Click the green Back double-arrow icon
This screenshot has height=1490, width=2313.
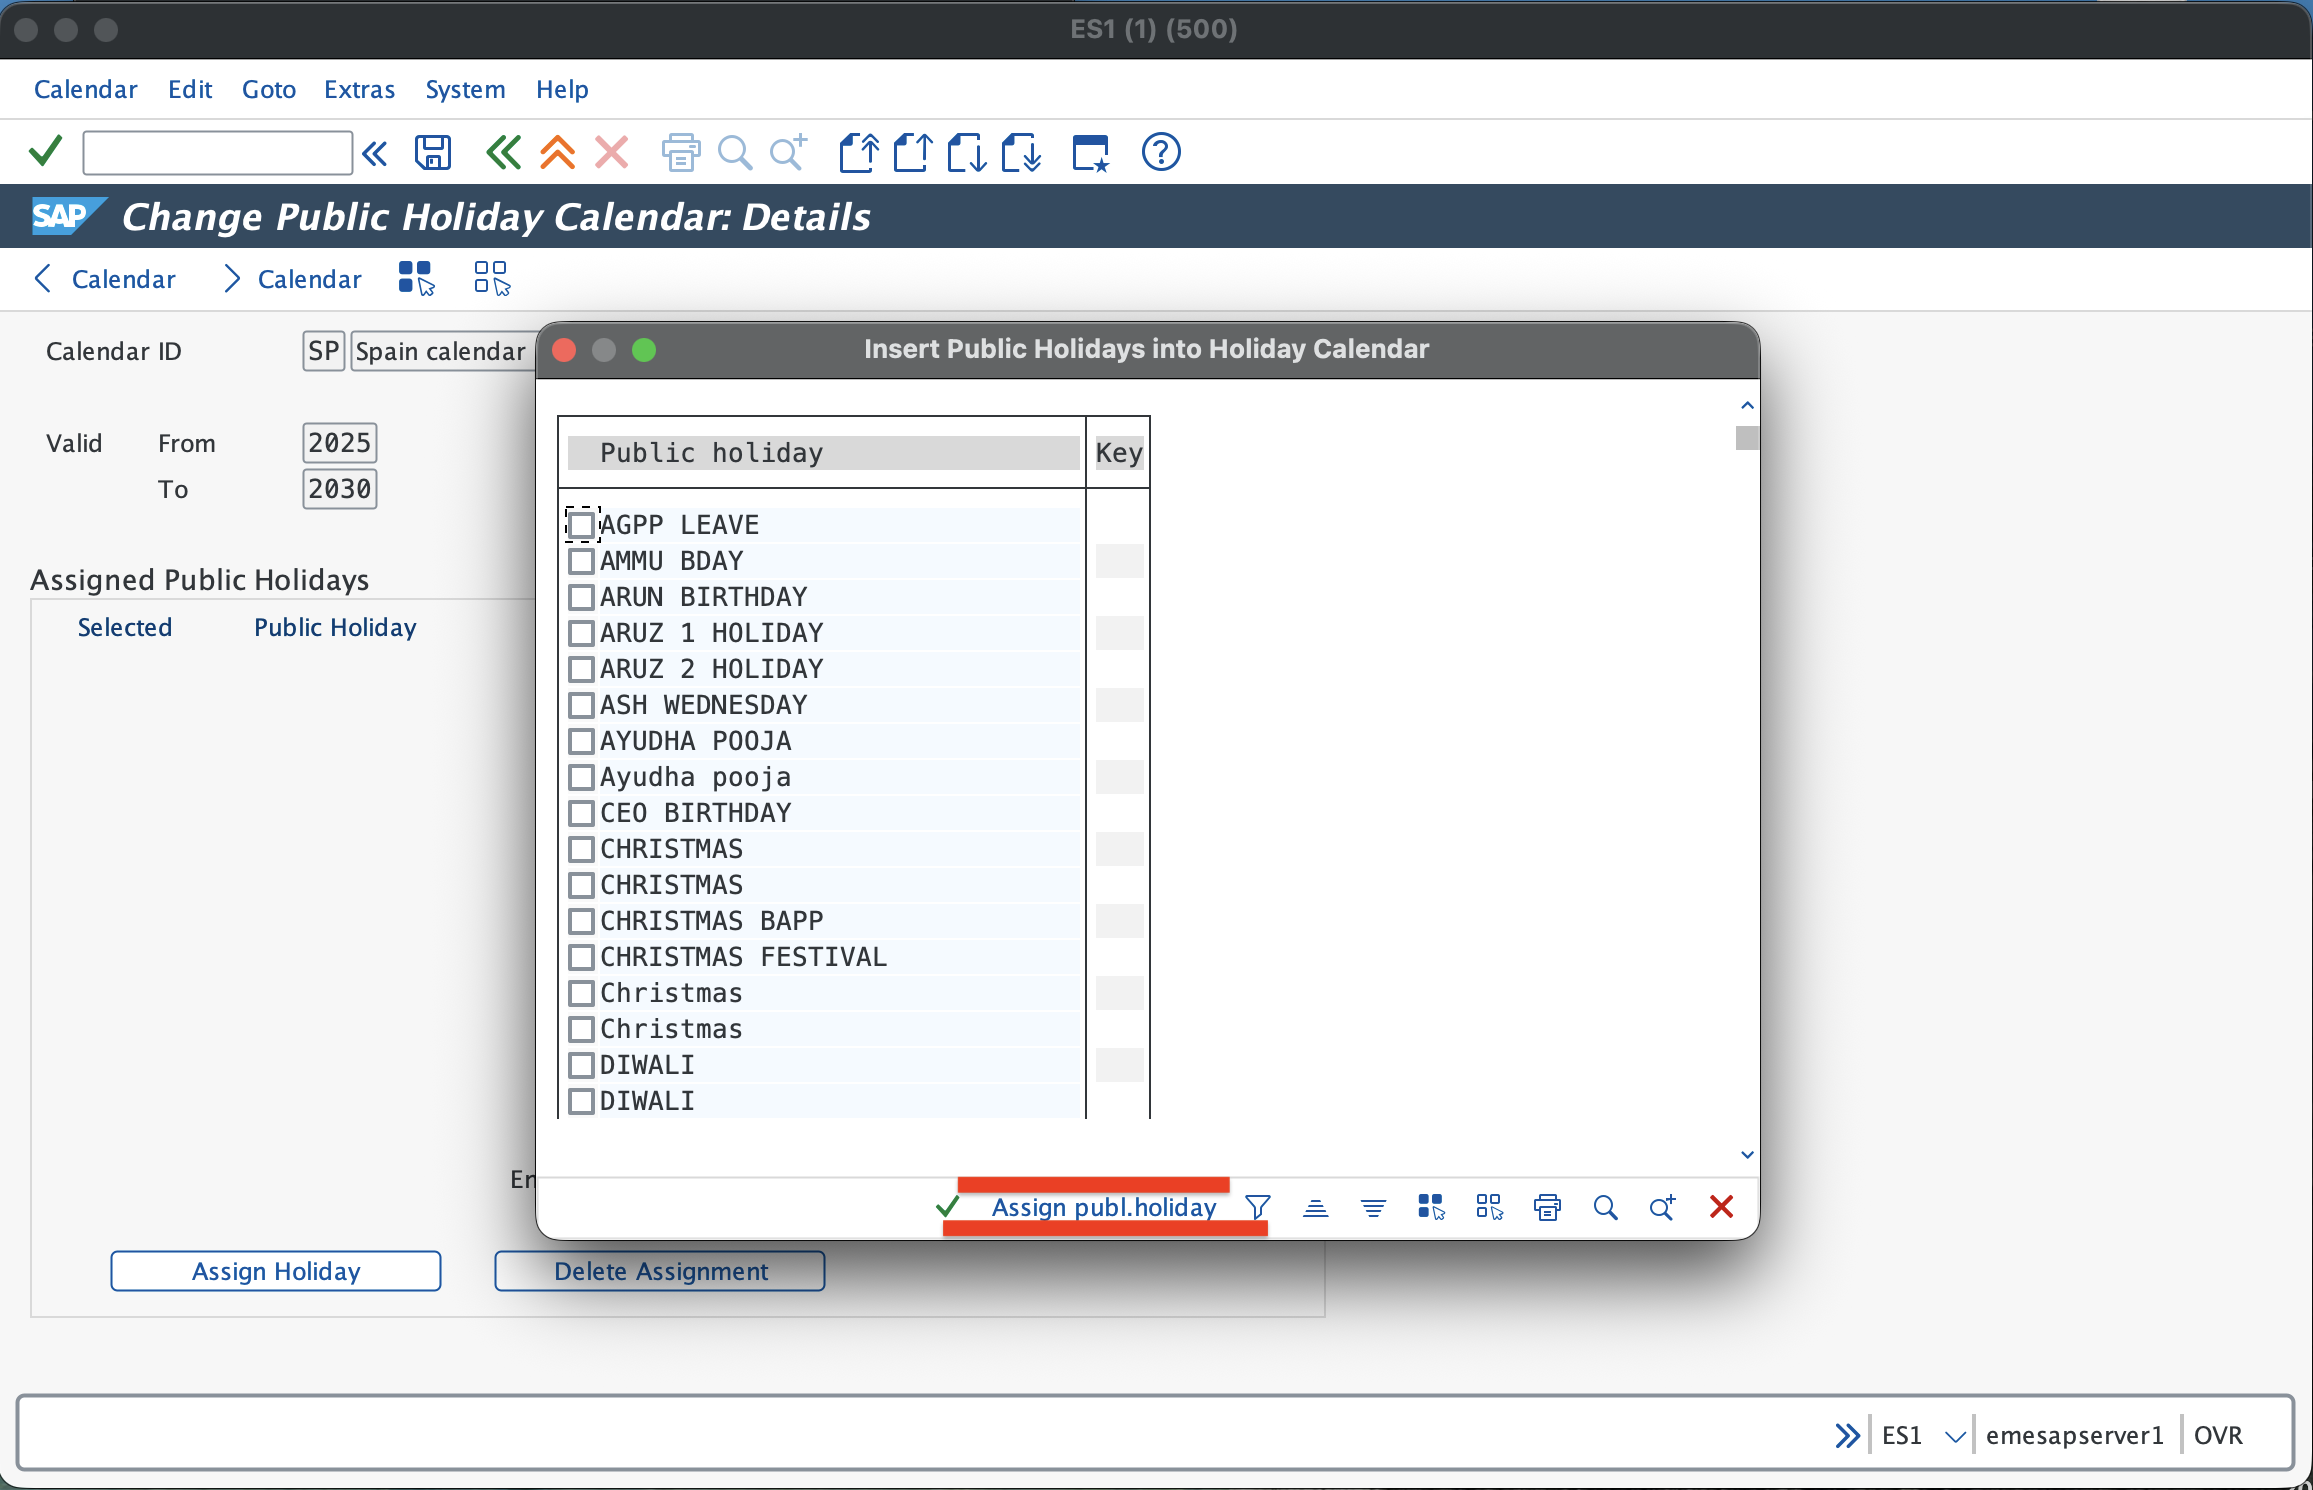pos(503,153)
